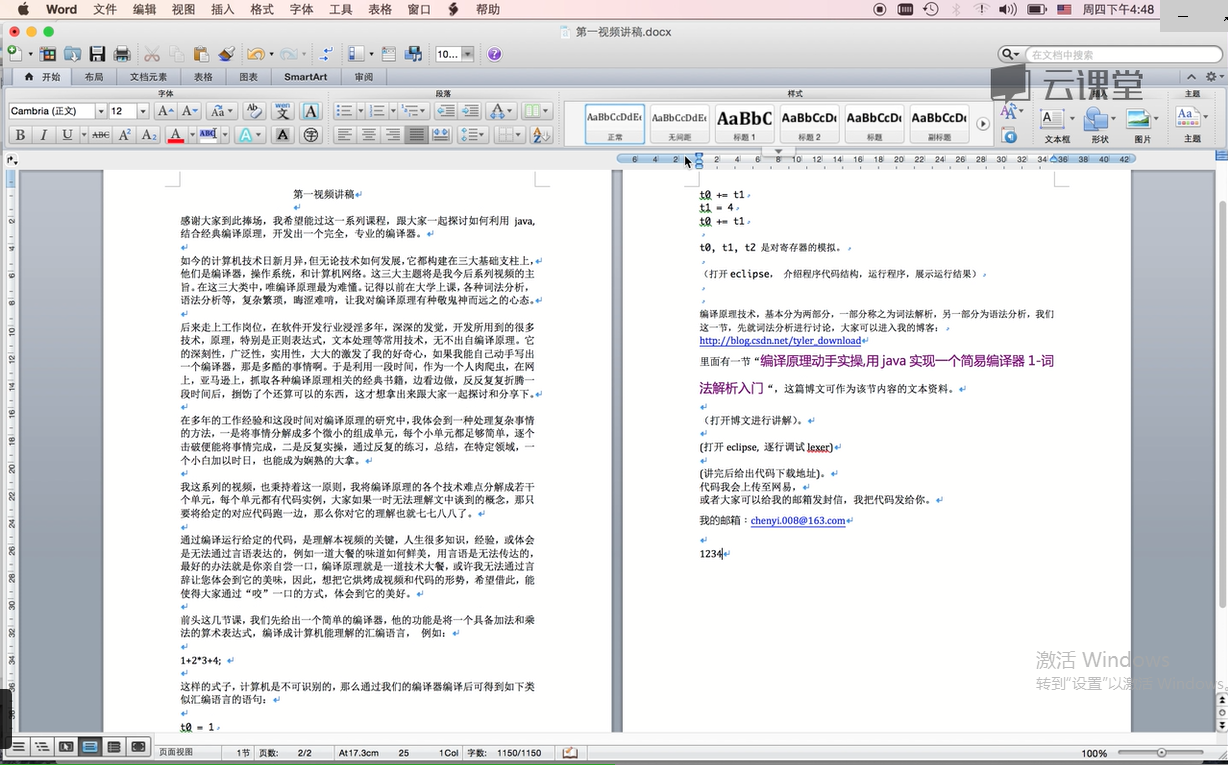Toggle Underline formatting

point(67,135)
